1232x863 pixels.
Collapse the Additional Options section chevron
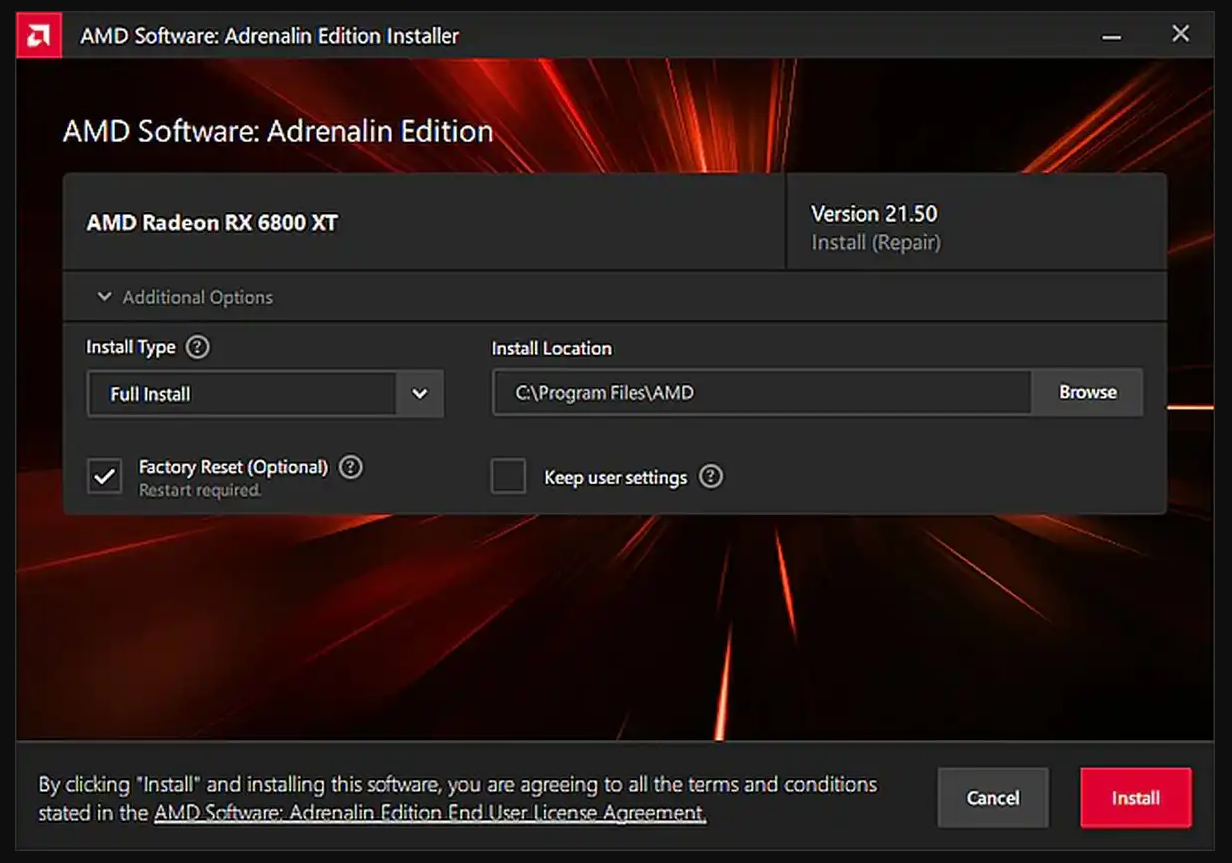[x=104, y=297]
